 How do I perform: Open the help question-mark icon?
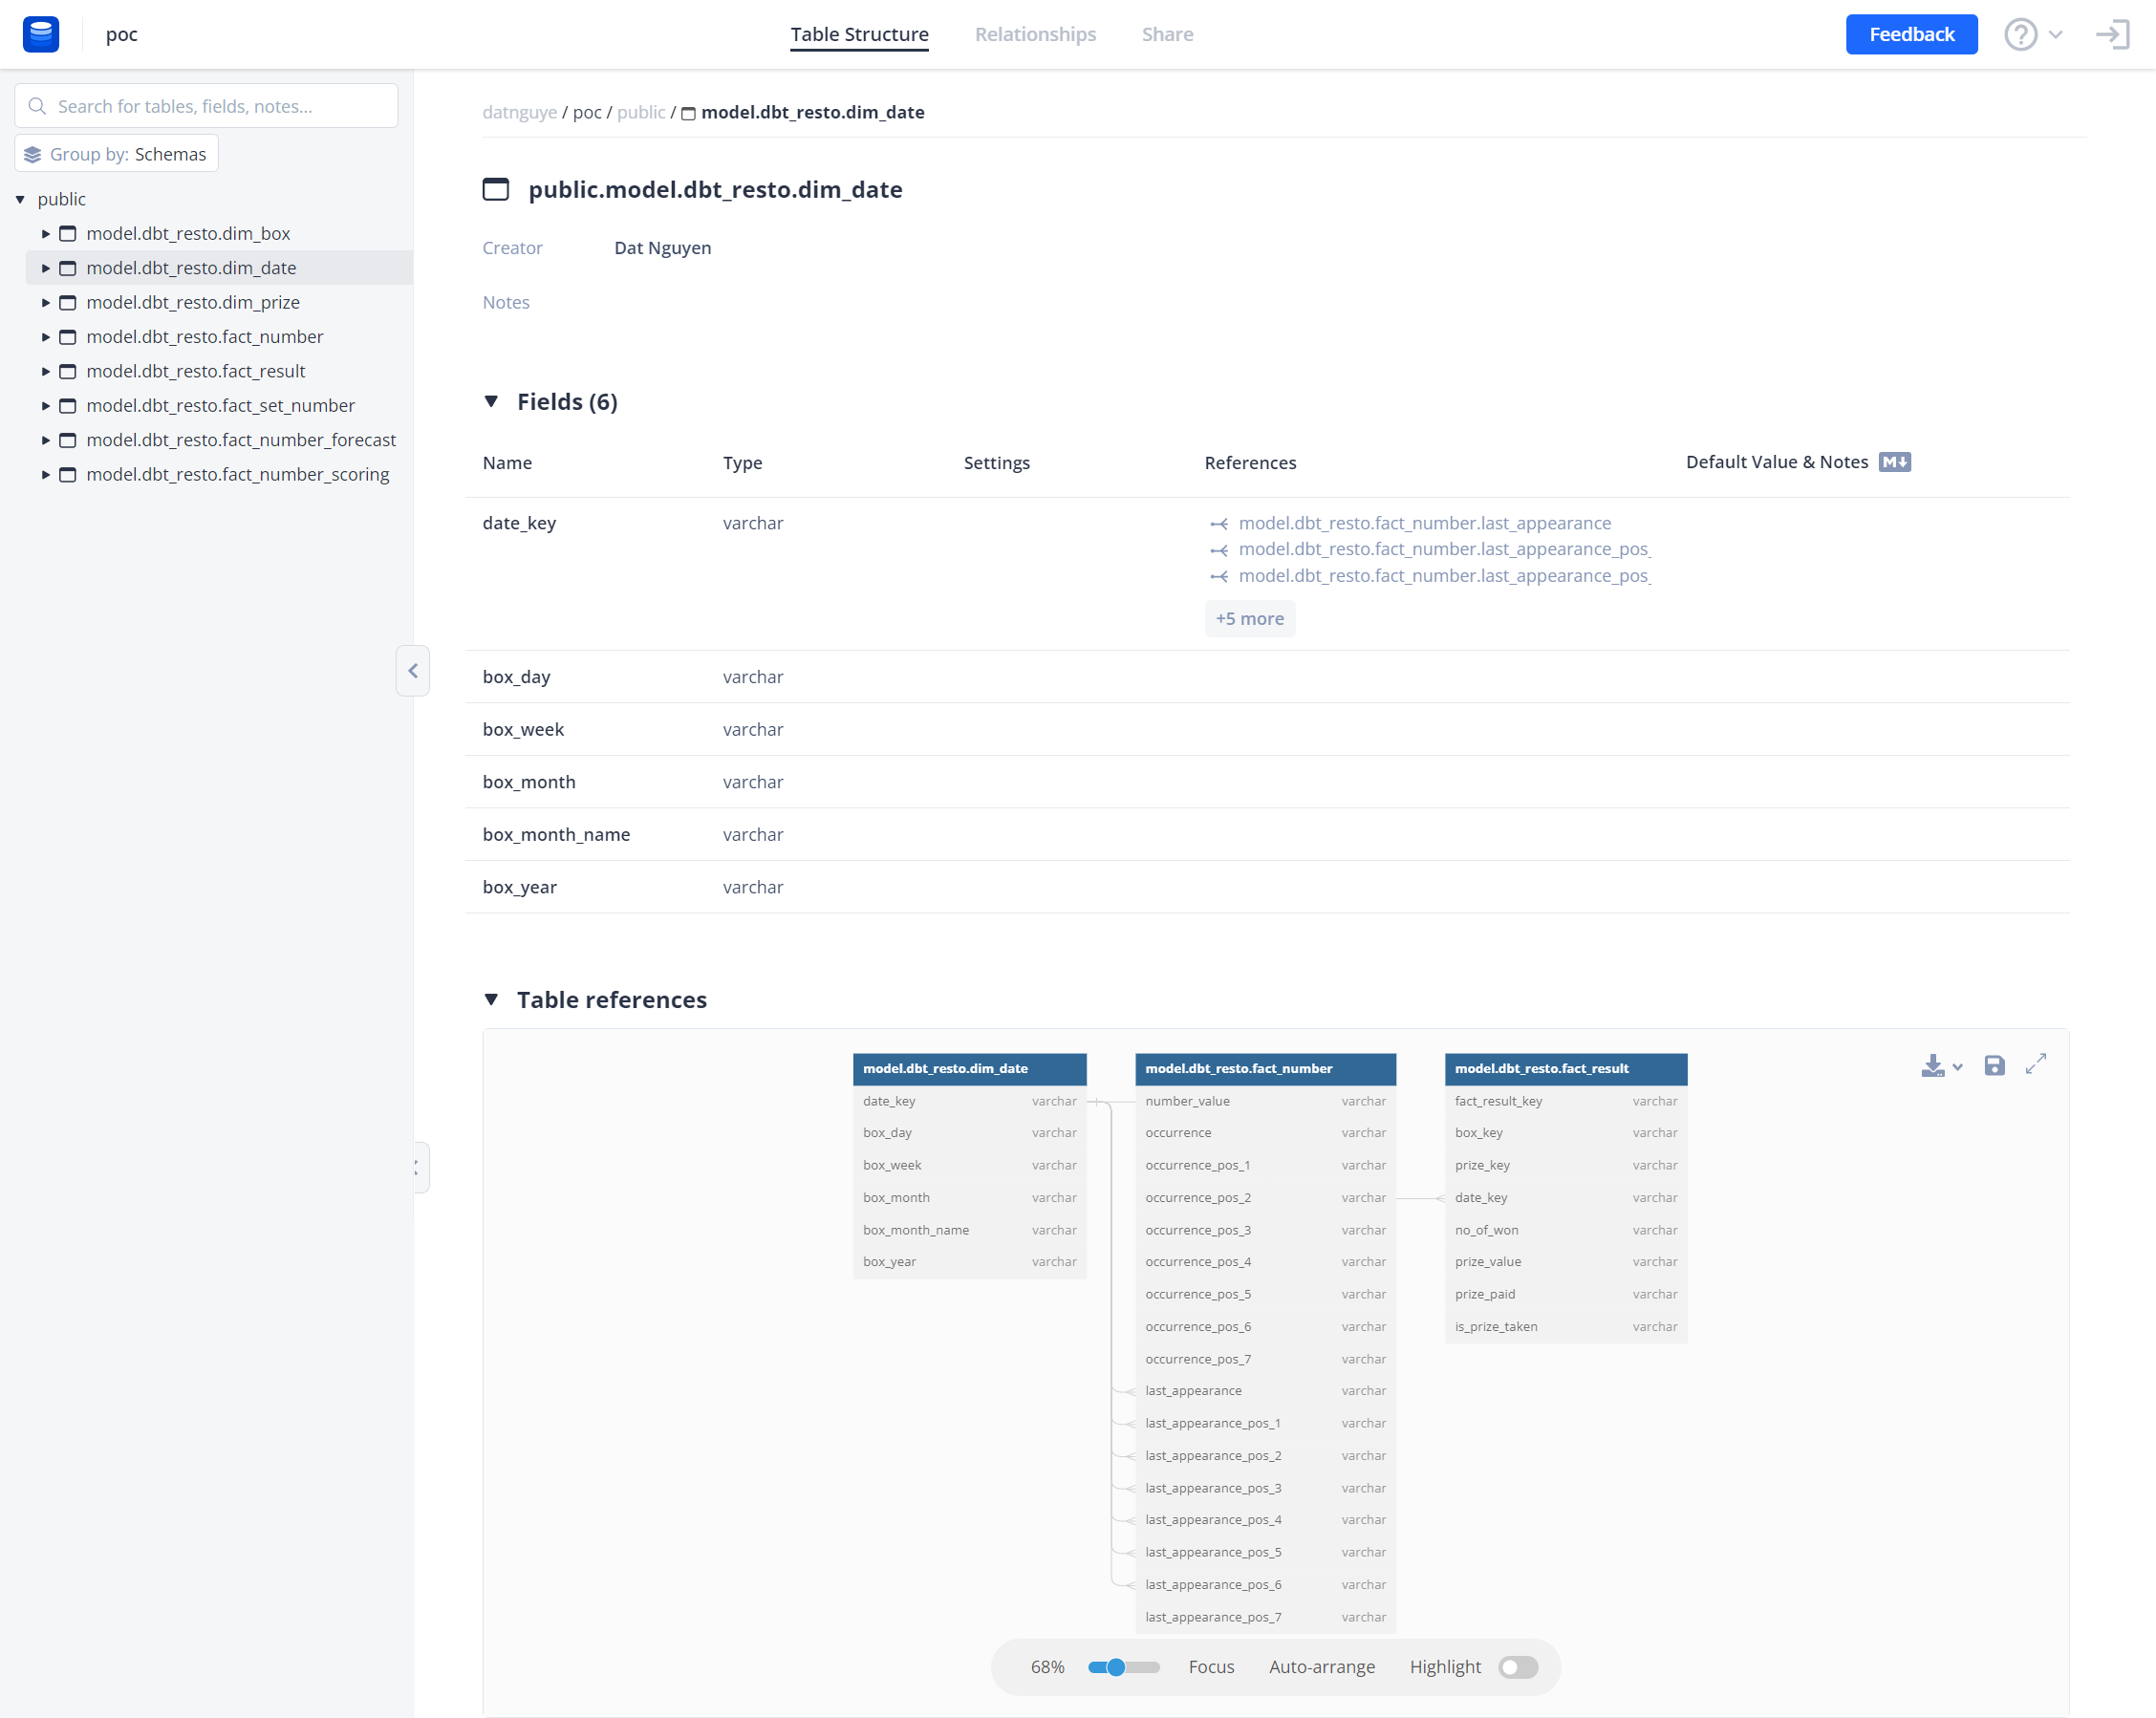tap(2020, 33)
